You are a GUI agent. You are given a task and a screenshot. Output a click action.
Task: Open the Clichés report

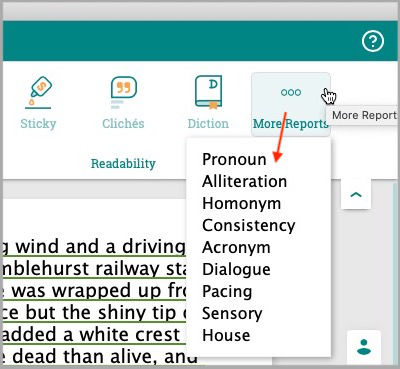coord(123,103)
